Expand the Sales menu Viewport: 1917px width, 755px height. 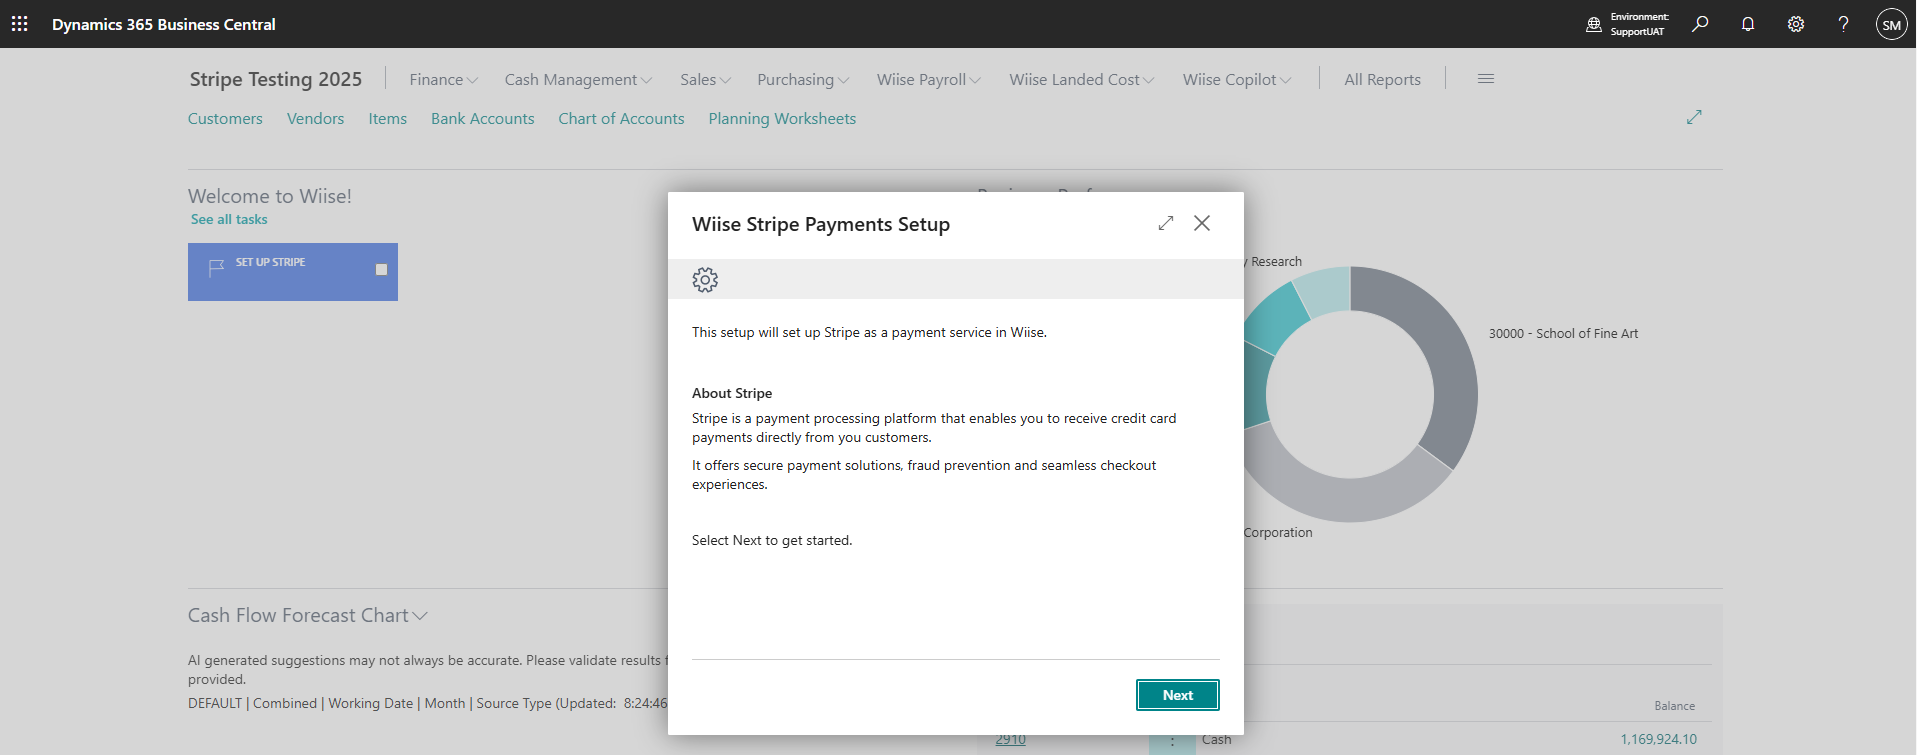click(705, 79)
